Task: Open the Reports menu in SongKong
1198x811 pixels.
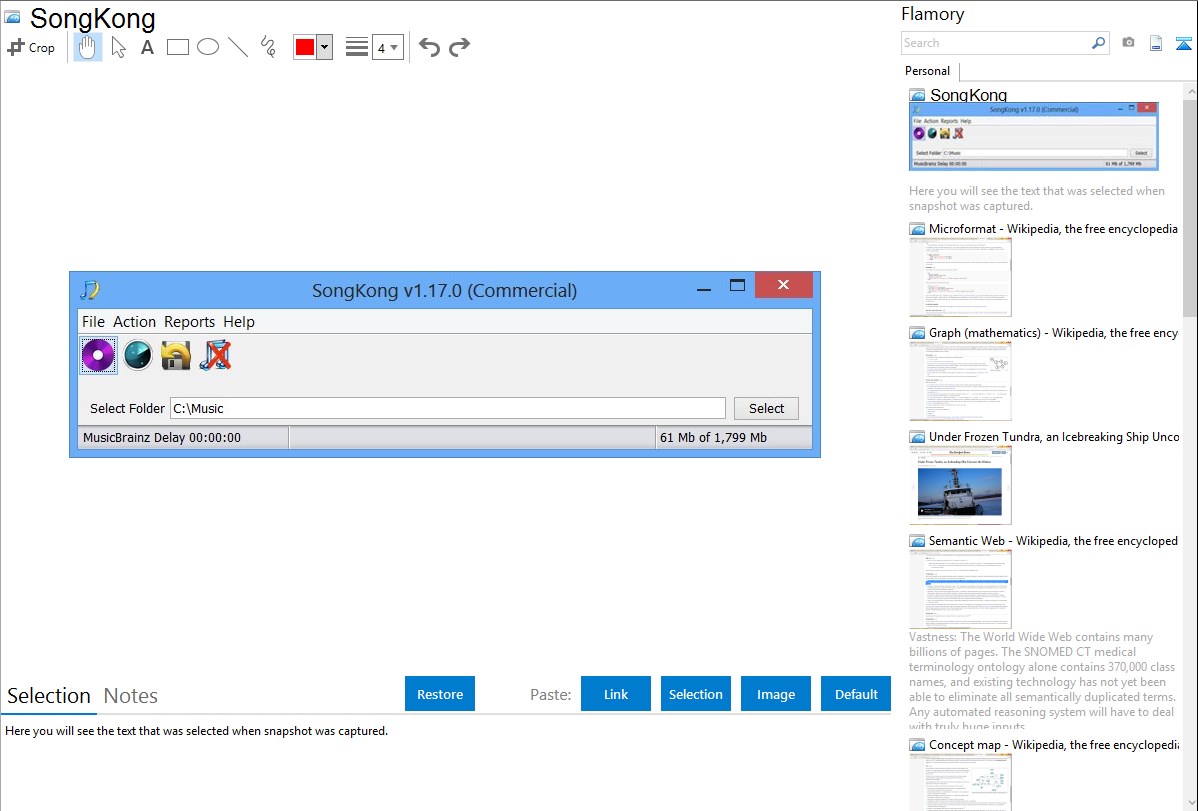Action: [189, 322]
